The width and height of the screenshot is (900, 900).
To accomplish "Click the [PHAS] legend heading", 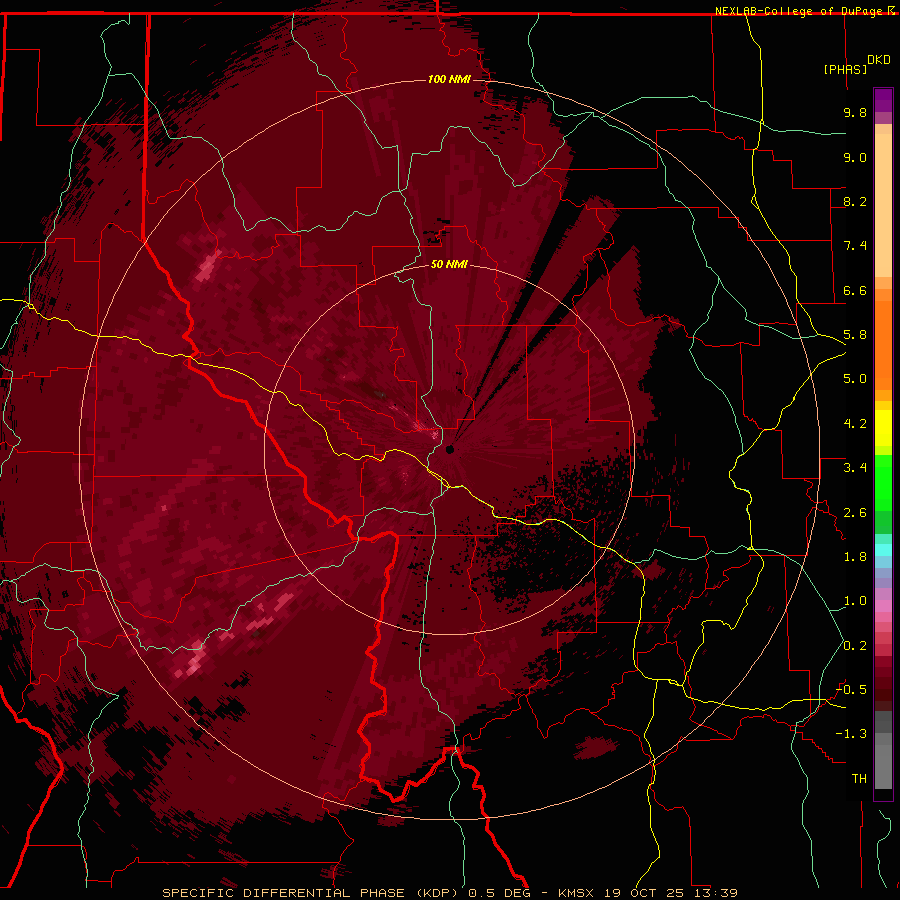I will click(845, 69).
